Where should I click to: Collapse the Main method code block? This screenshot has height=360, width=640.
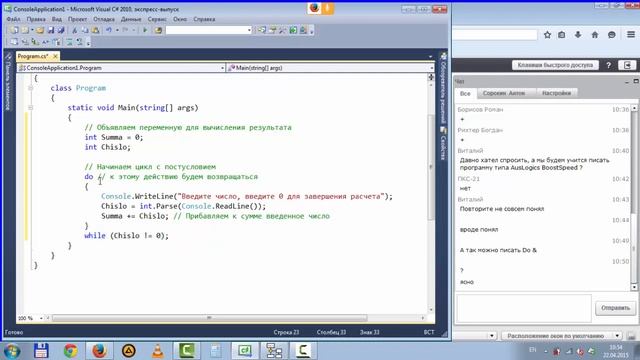pos(31,108)
